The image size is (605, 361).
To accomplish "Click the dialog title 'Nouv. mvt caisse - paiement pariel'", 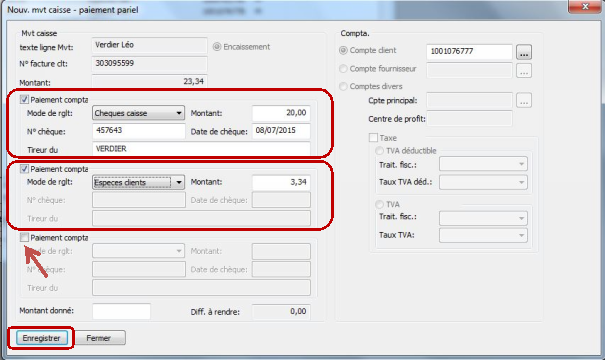I will pyautogui.click(x=73, y=10).
